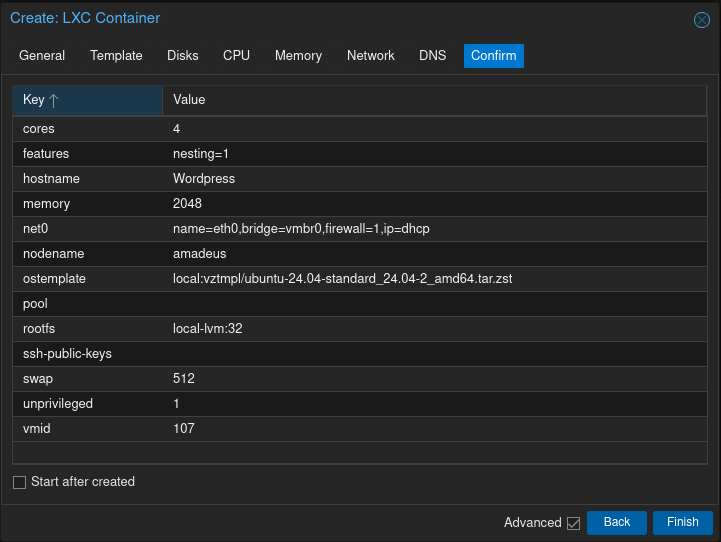Sort by the Key column header

(x=87, y=100)
